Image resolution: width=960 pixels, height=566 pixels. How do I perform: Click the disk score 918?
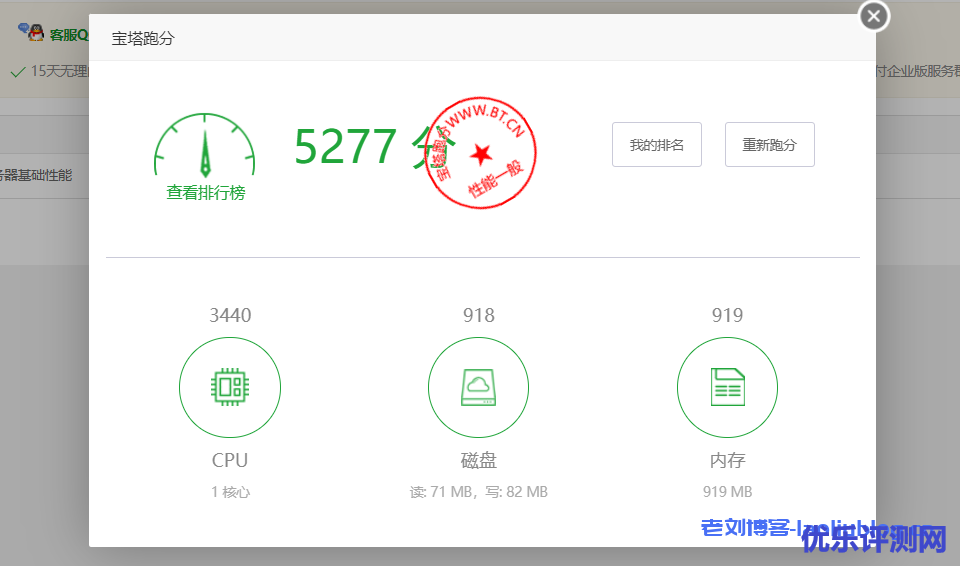[479, 315]
